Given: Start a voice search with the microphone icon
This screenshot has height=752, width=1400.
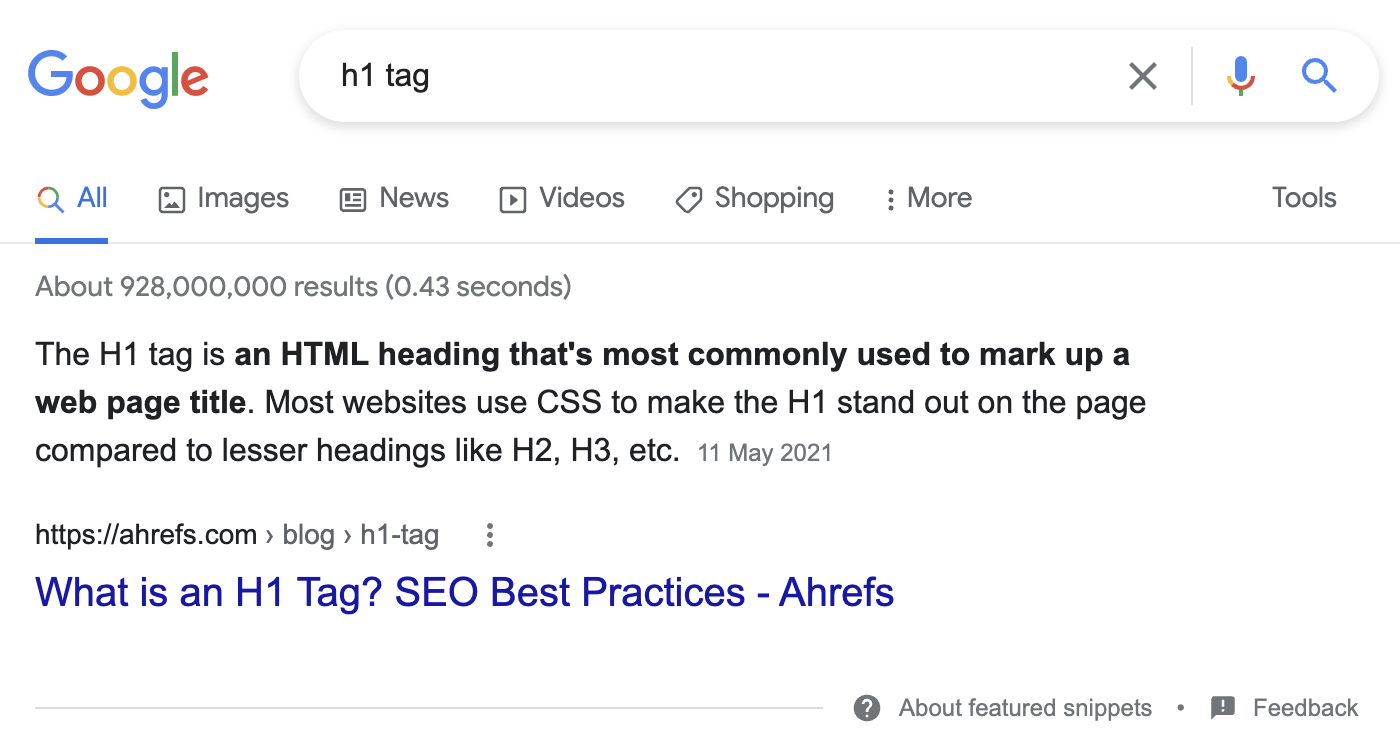Looking at the screenshot, I should click(x=1240, y=75).
